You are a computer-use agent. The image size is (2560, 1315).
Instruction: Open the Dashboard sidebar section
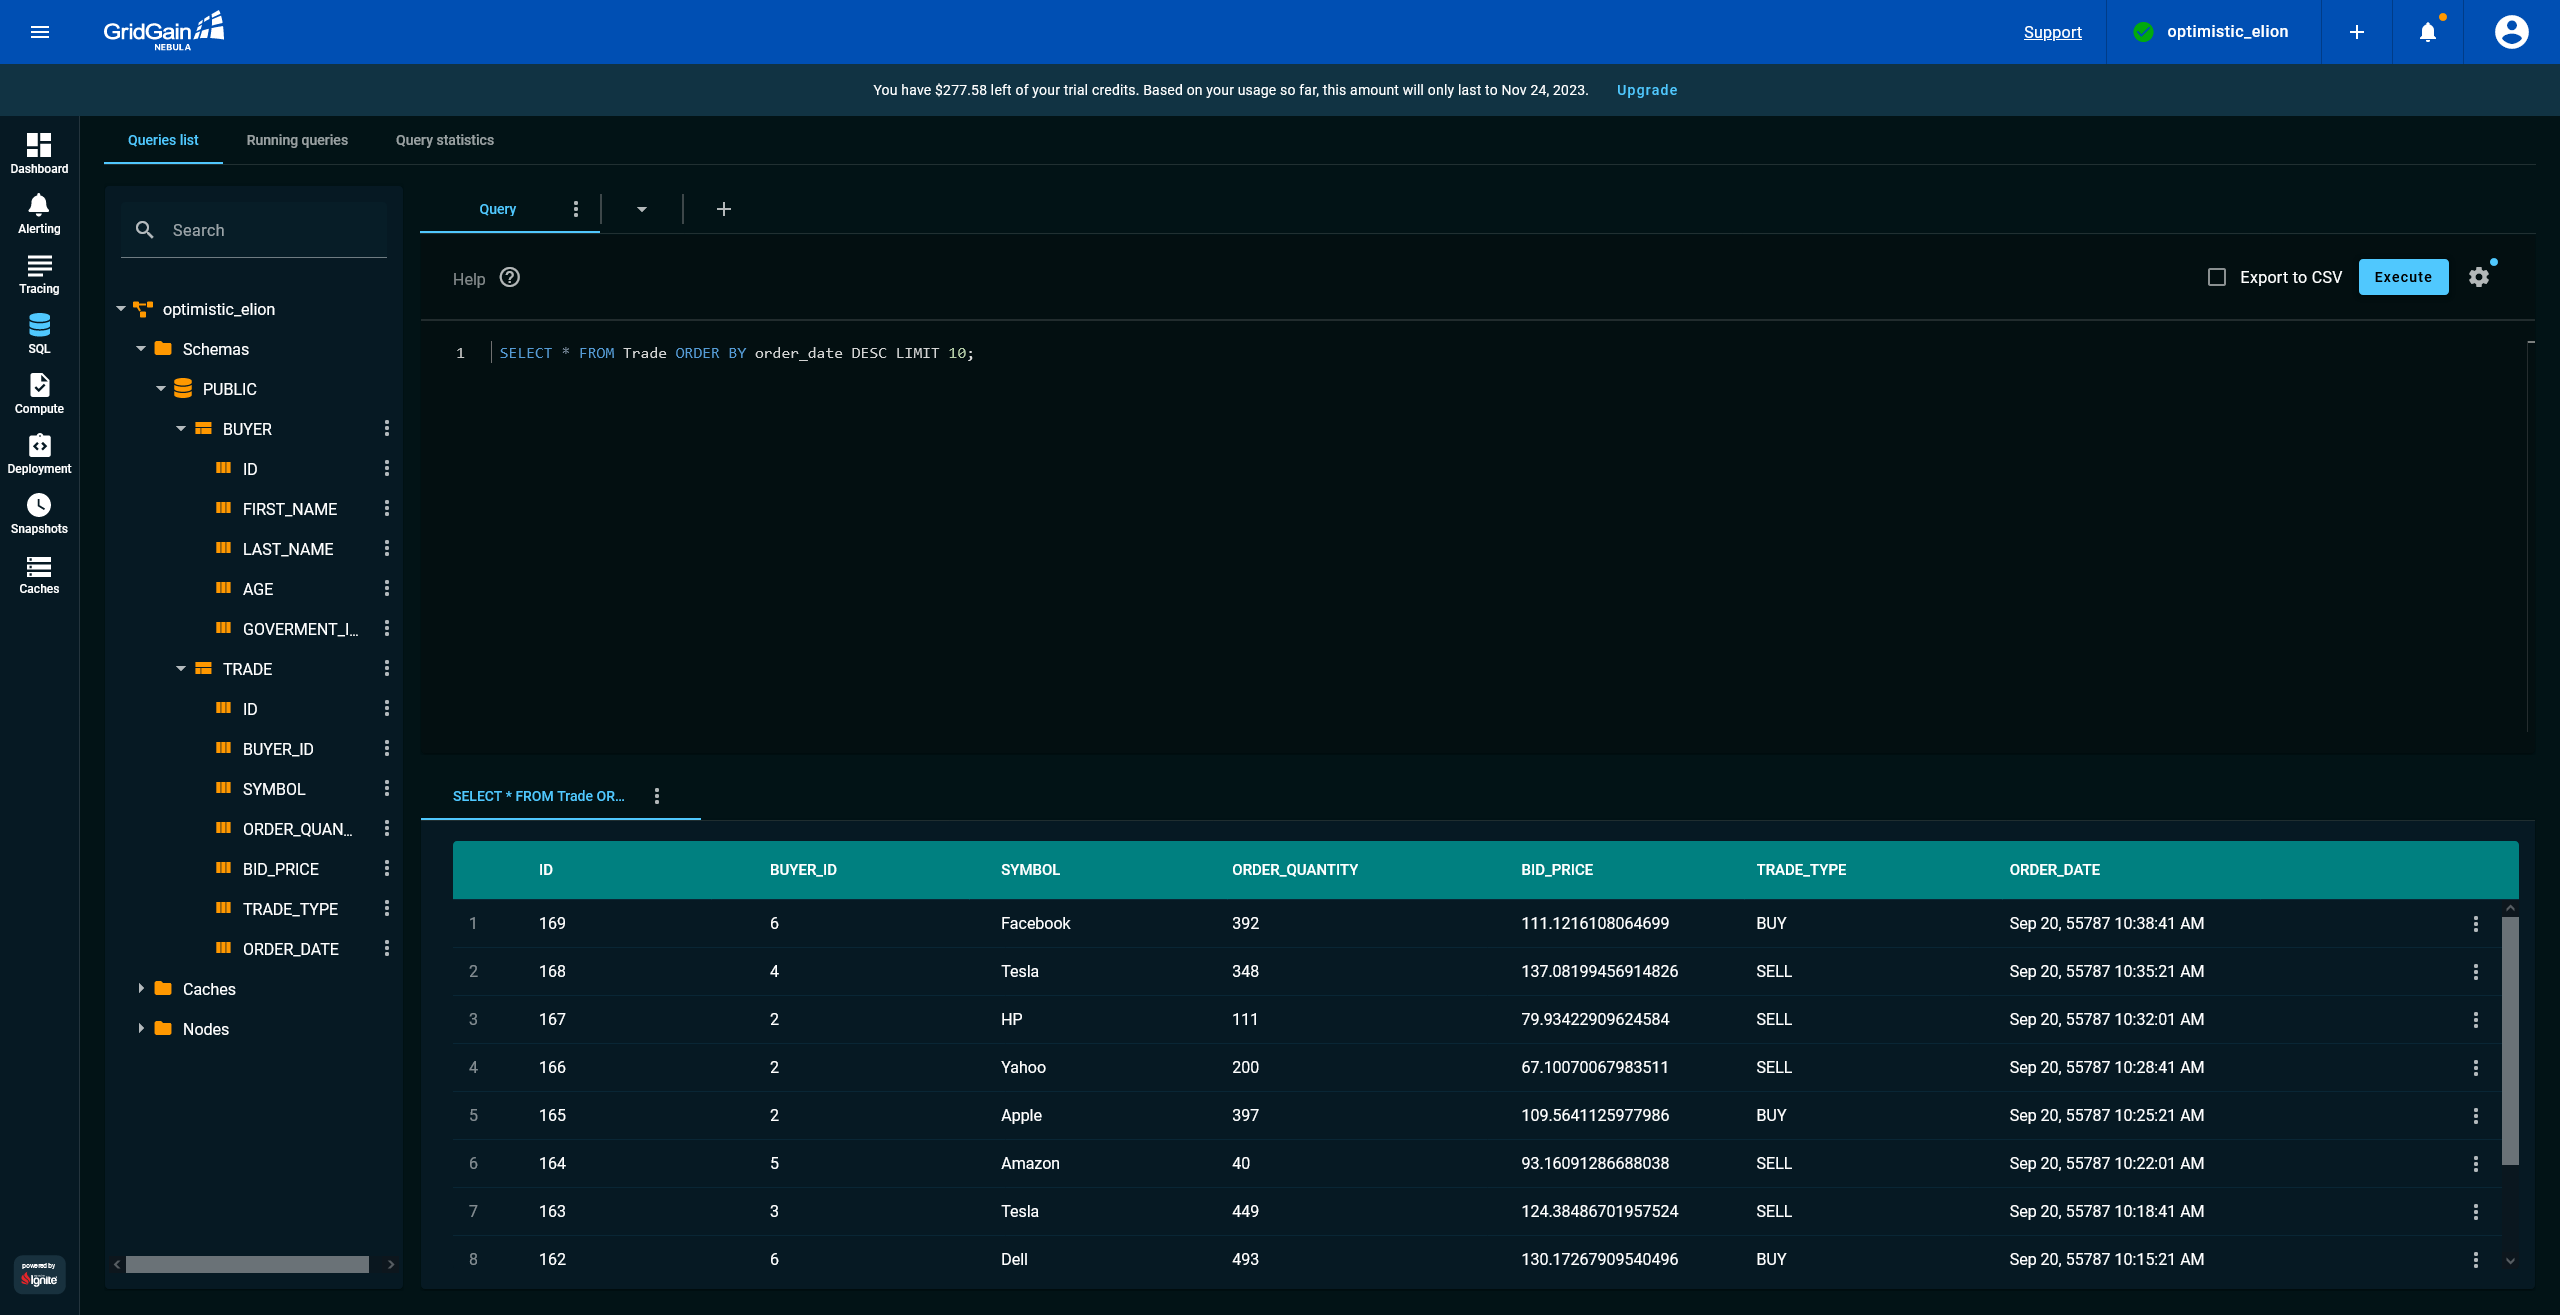[39, 154]
